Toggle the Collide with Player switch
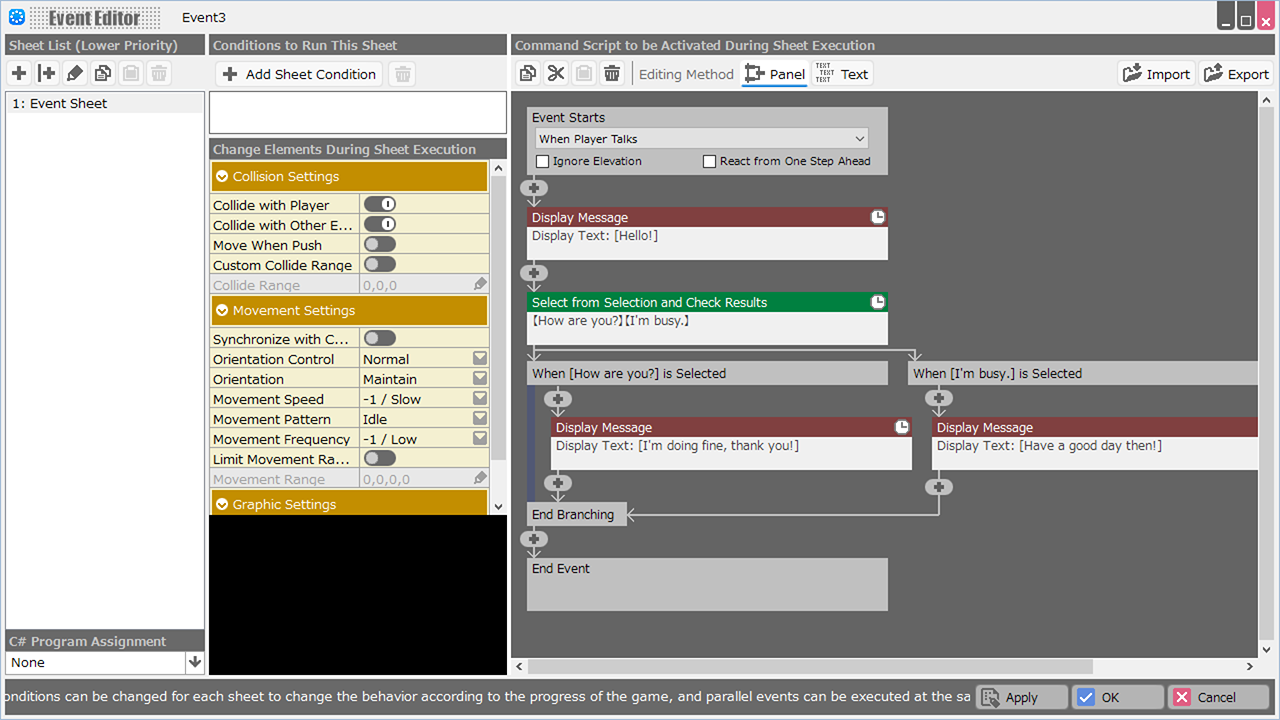Screen dimensions: 1280x720 (x=380, y=204)
